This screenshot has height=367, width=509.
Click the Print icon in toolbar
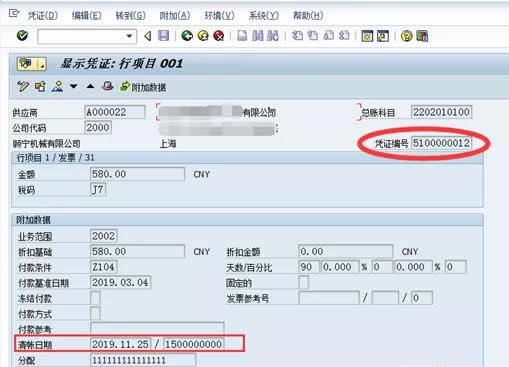click(242, 35)
